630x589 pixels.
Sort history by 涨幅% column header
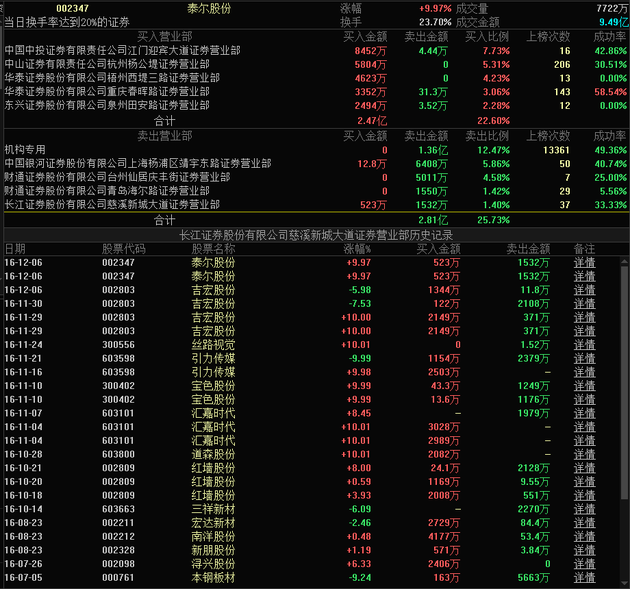click(x=357, y=248)
